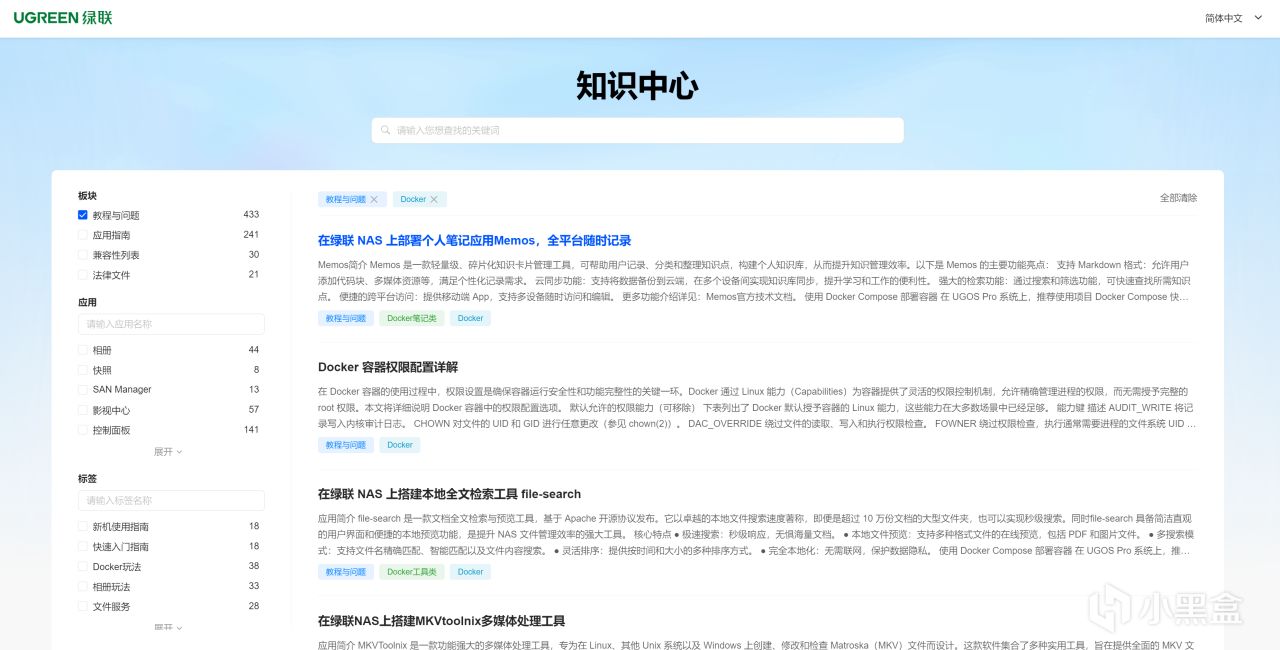Click the 标签 section heading
1280x650 pixels.
pos(88,479)
